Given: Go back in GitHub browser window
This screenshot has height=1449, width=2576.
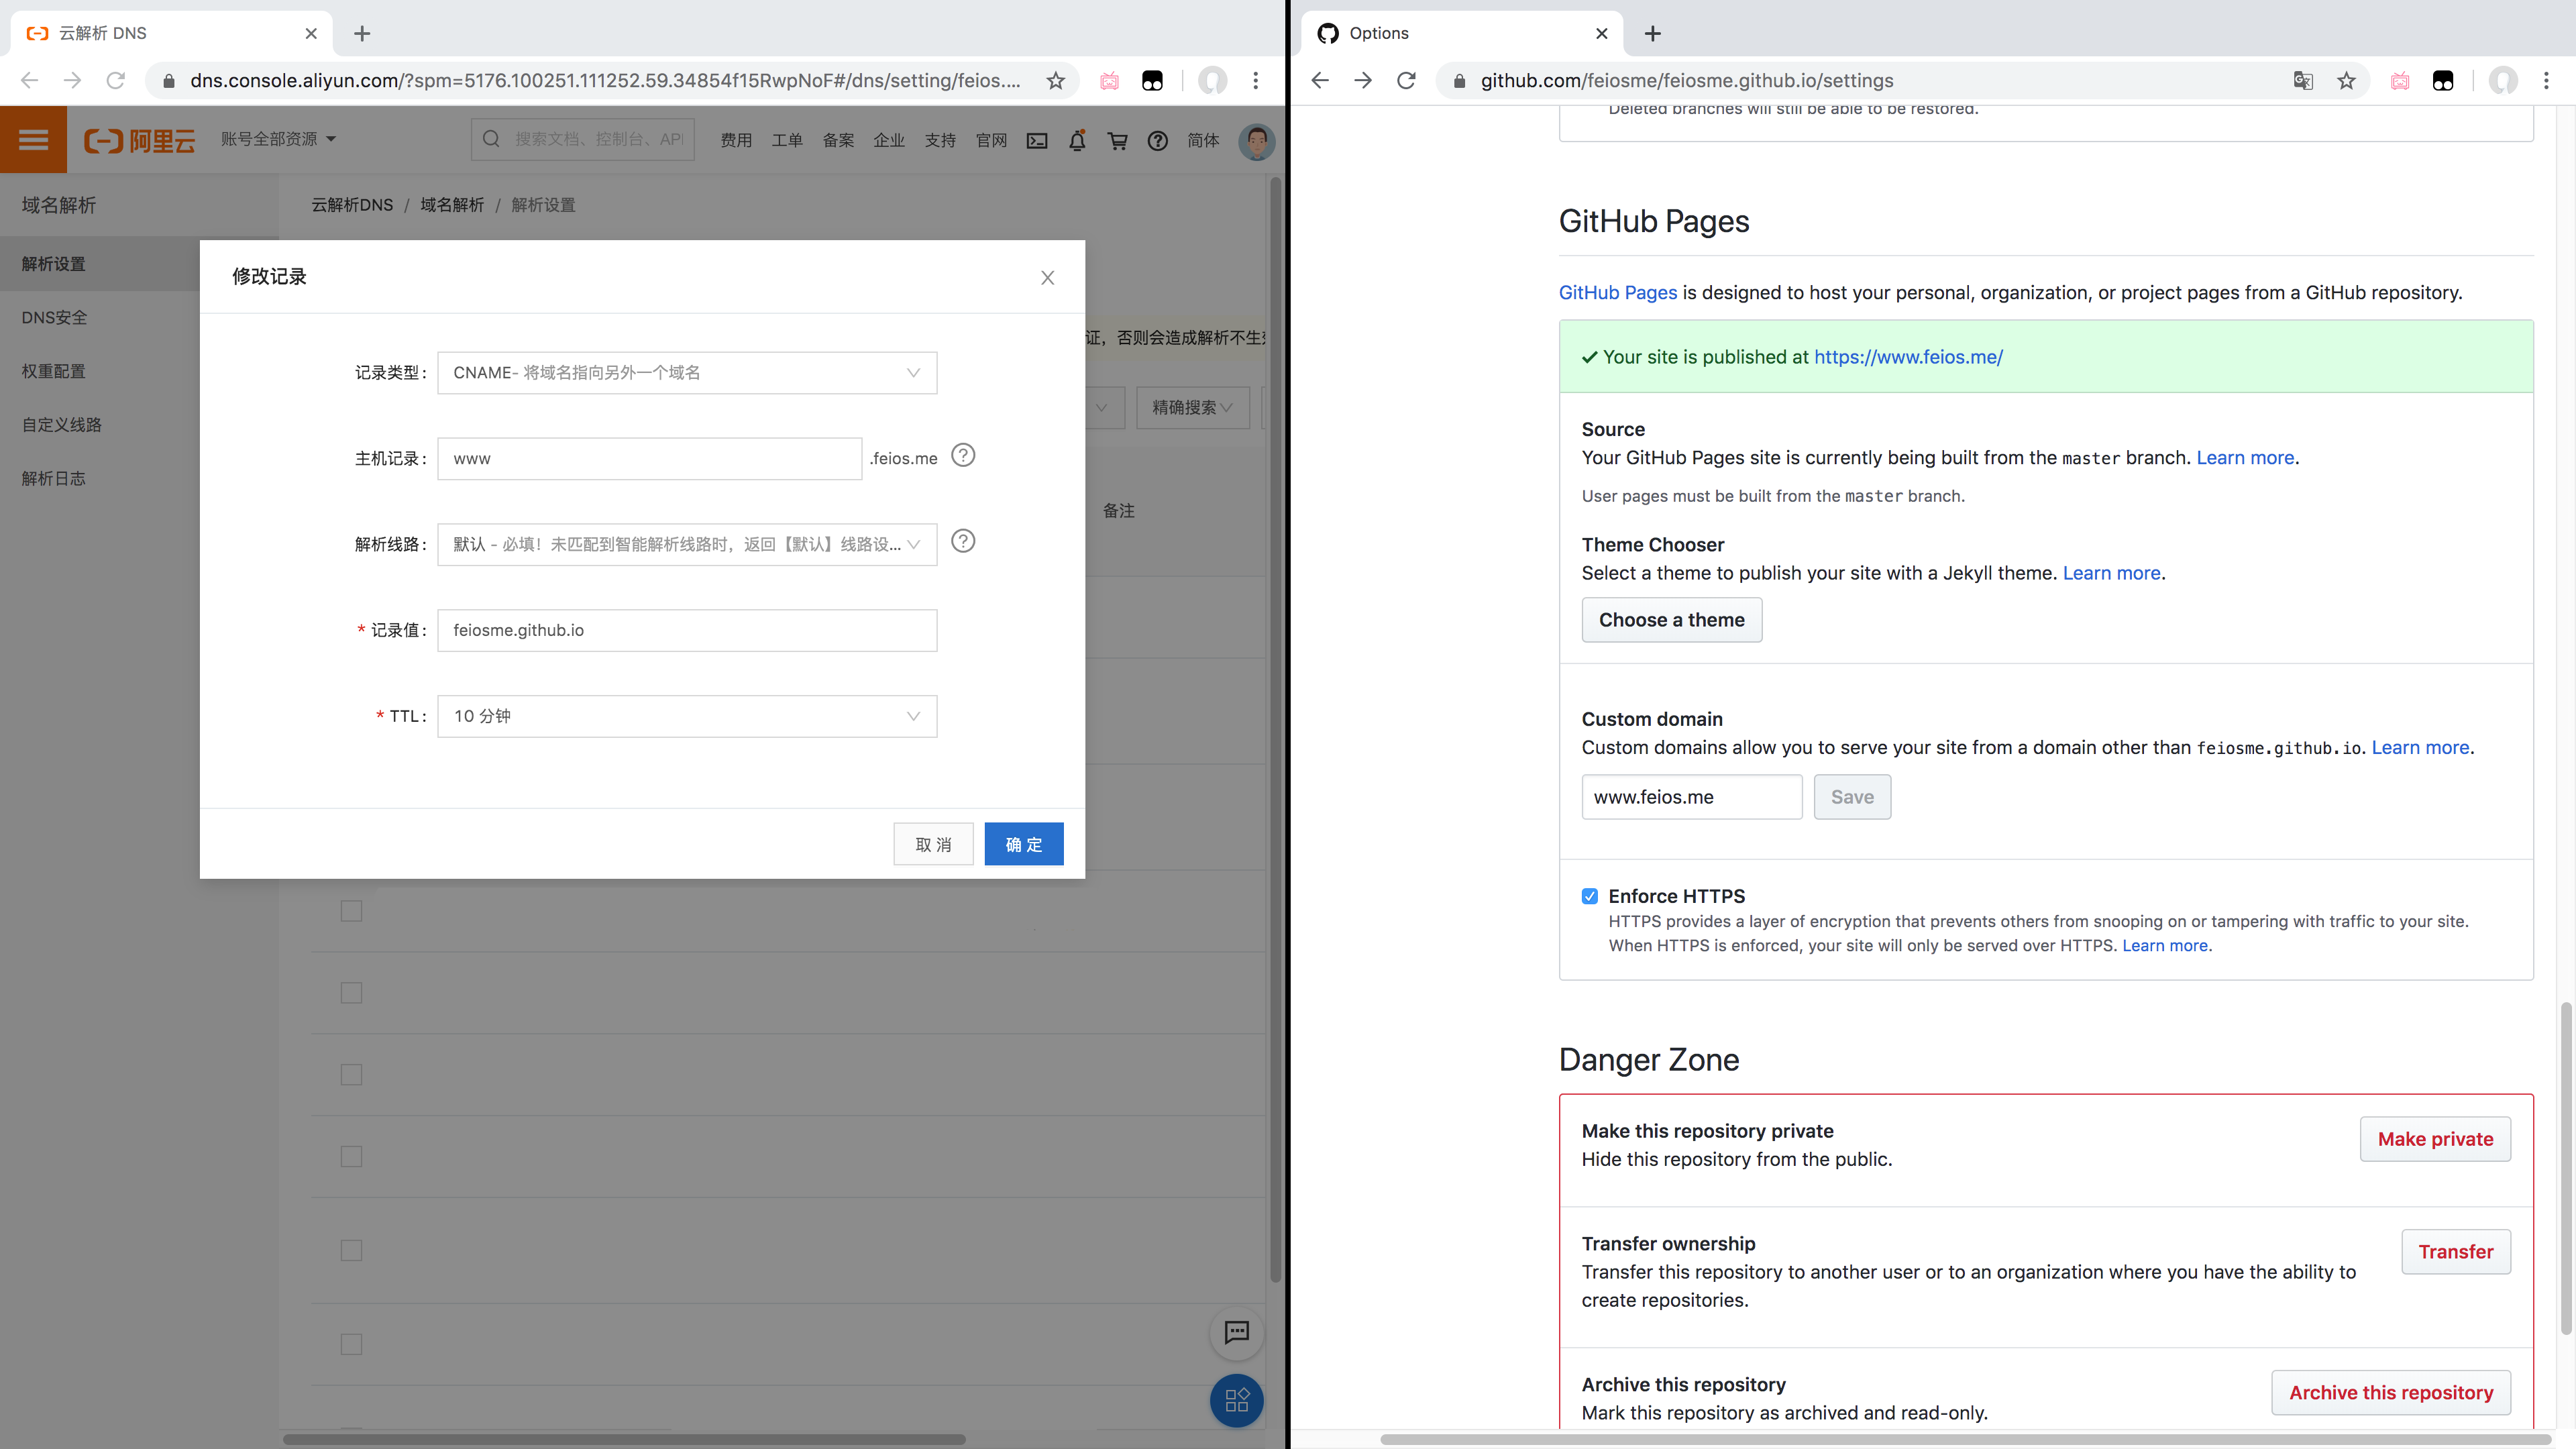Looking at the screenshot, I should pos(1320,81).
